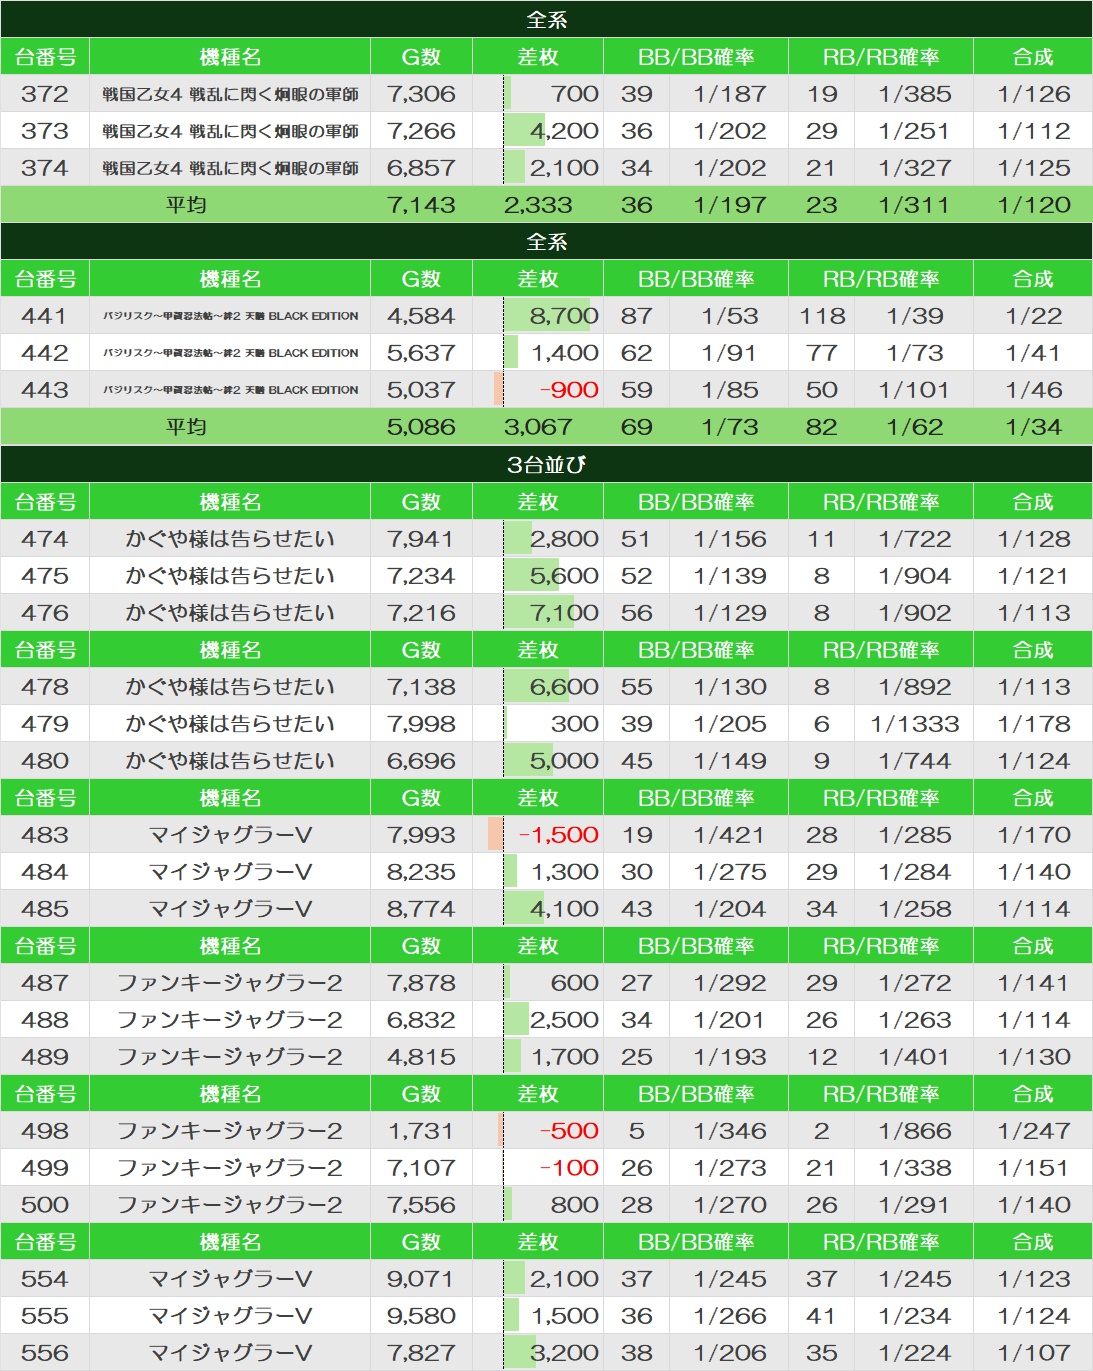Select machine number 479
This screenshot has width=1093, height=1371.
pyautogui.click(x=45, y=724)
